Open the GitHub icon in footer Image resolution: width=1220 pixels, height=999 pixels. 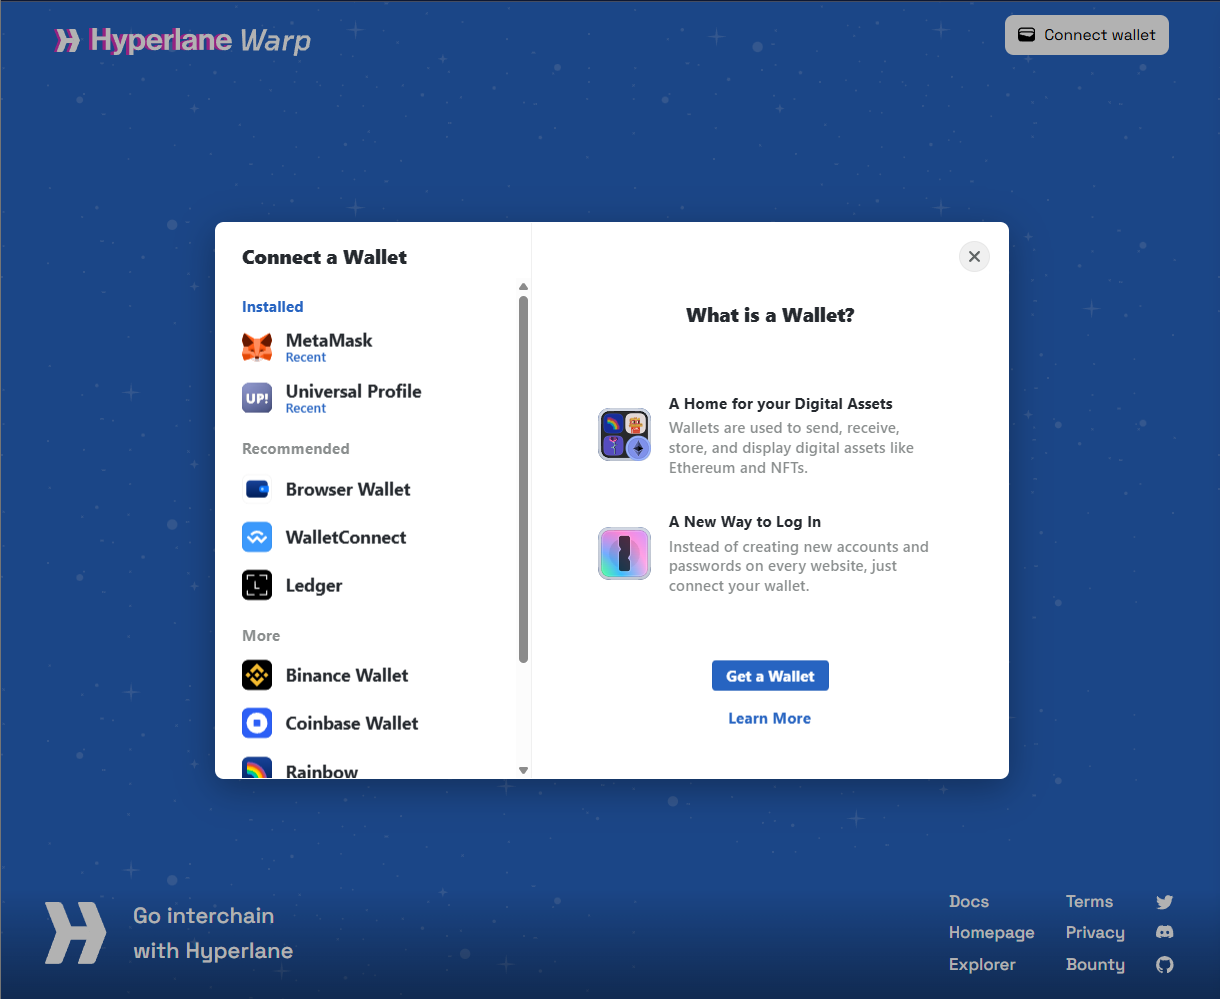pyautogui.click(x=1165, y=965)
